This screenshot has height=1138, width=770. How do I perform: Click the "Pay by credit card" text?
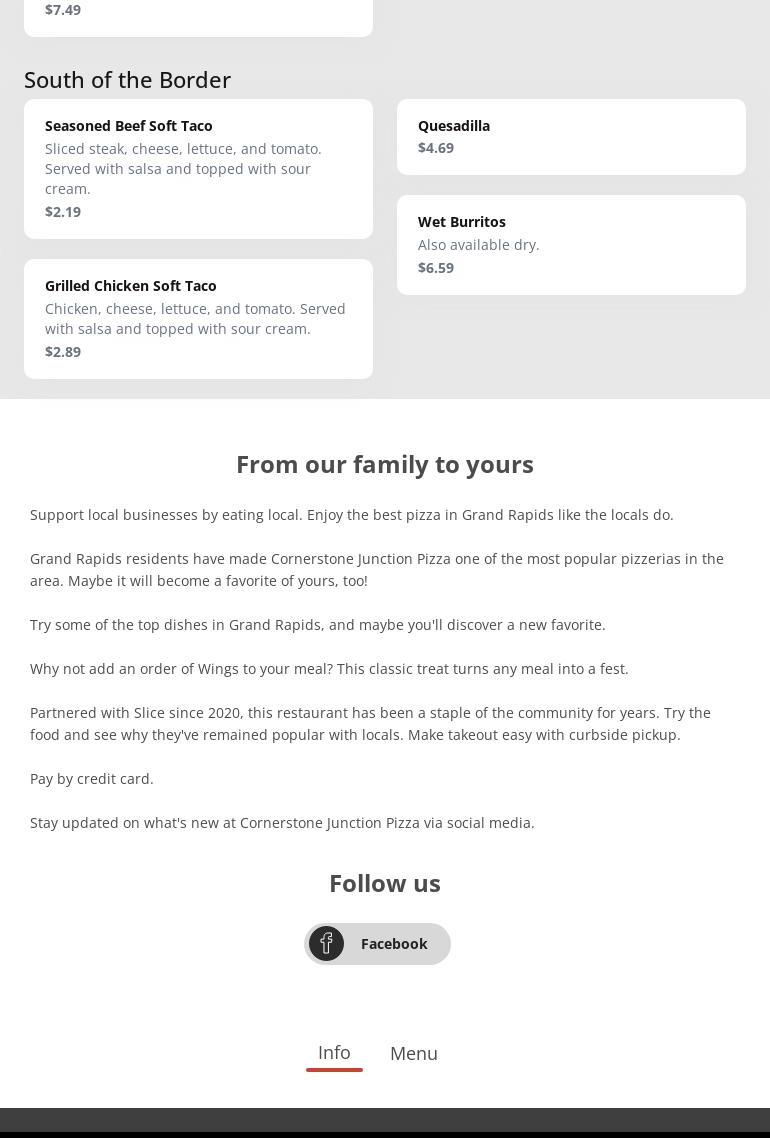pyautogui.click(x=92, y=779)
